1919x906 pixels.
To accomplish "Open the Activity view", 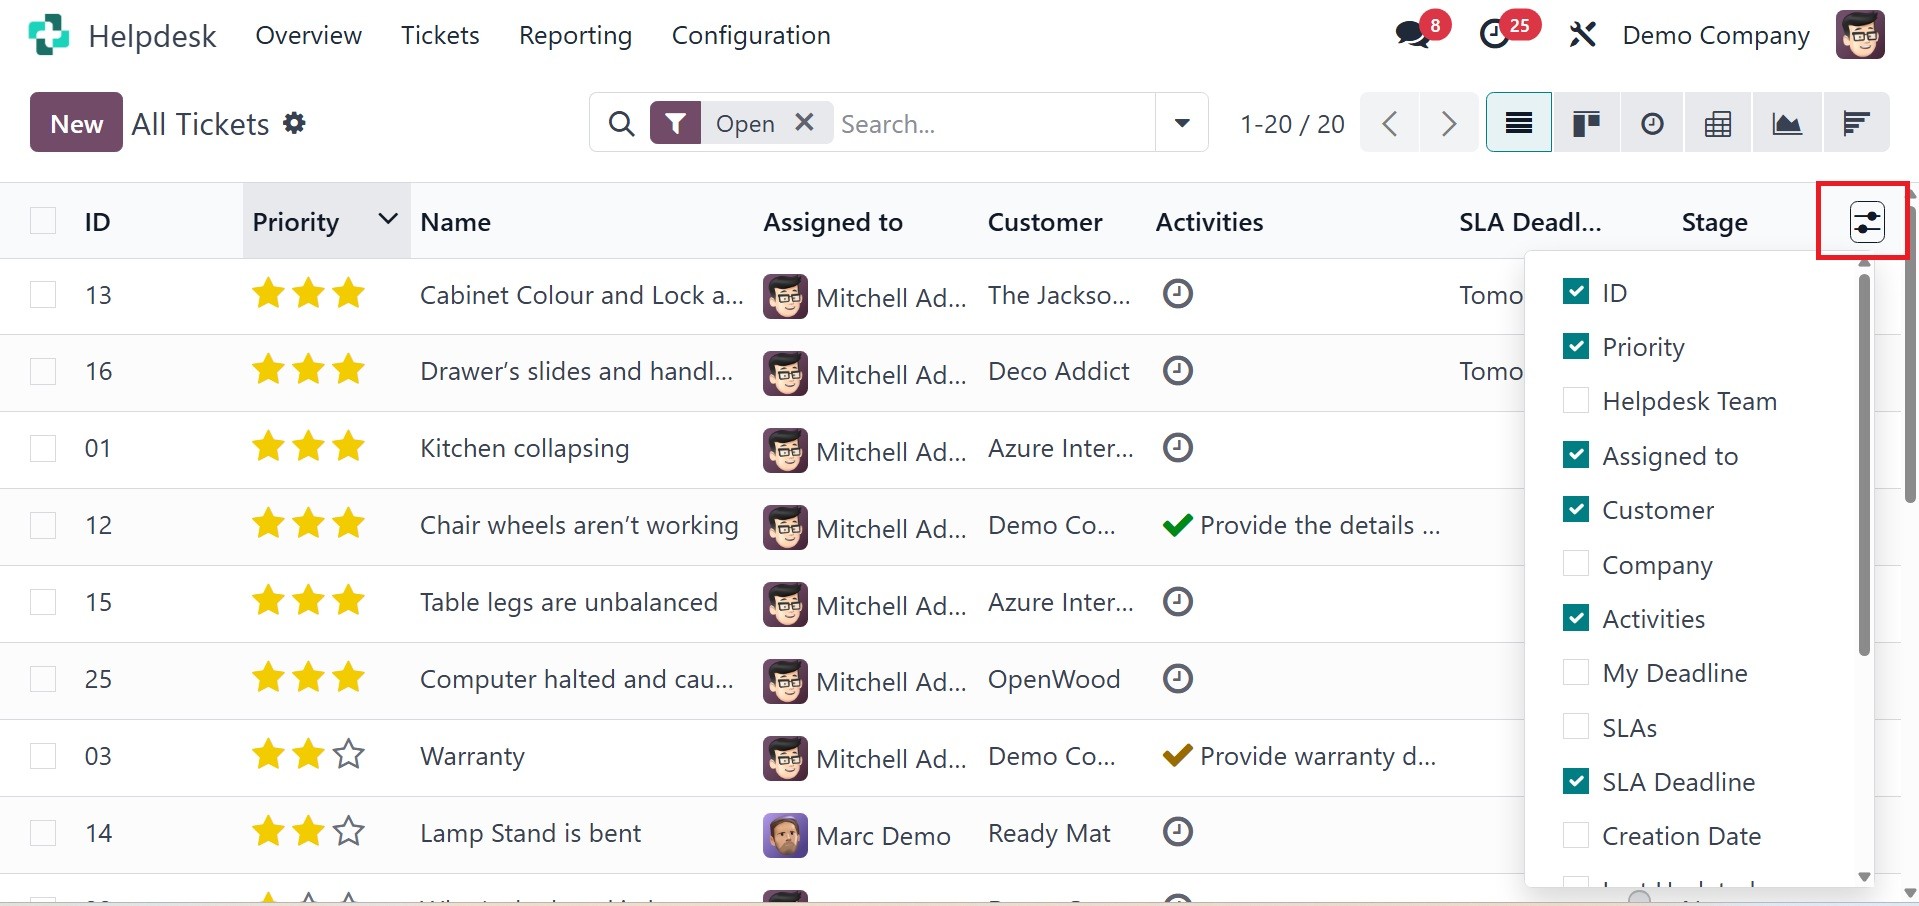I will (x=1652, y=123).
